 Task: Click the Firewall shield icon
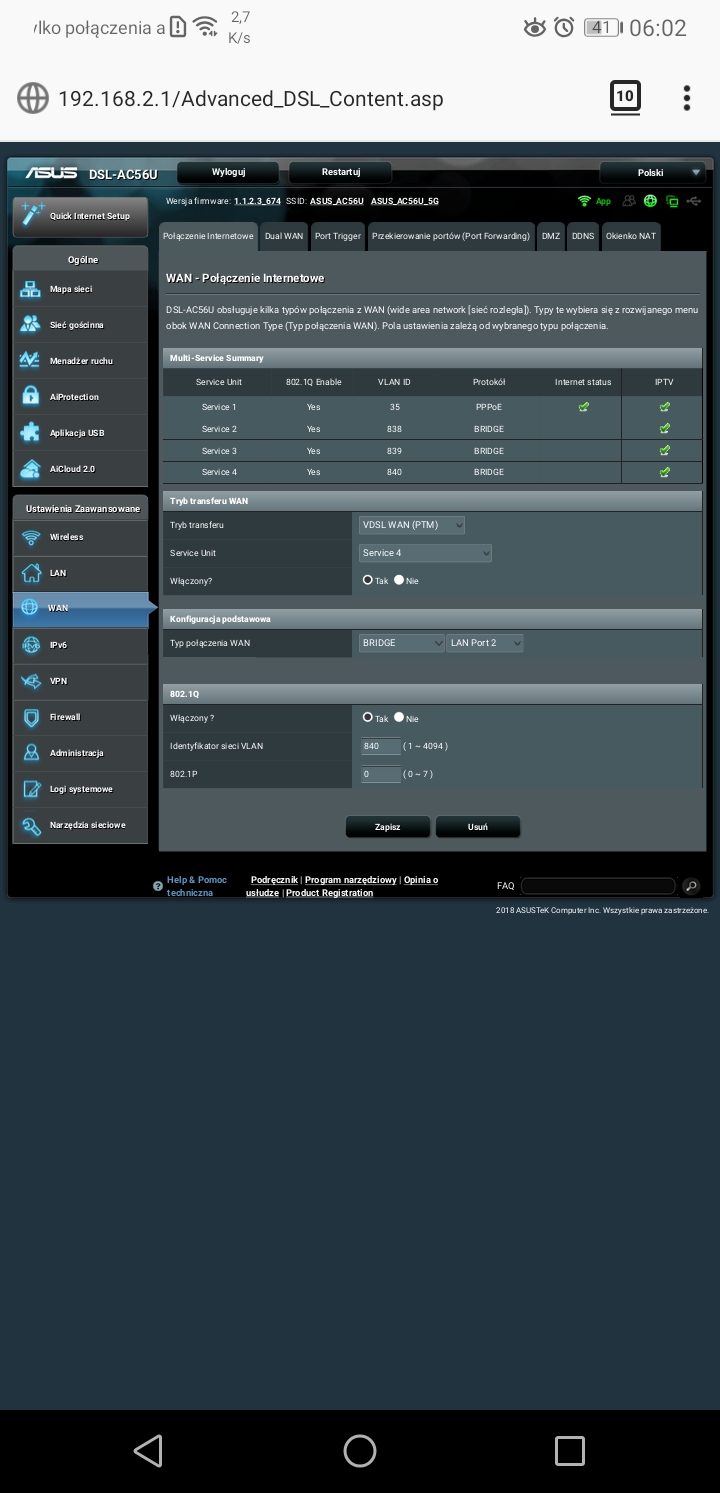click(30, 717)
